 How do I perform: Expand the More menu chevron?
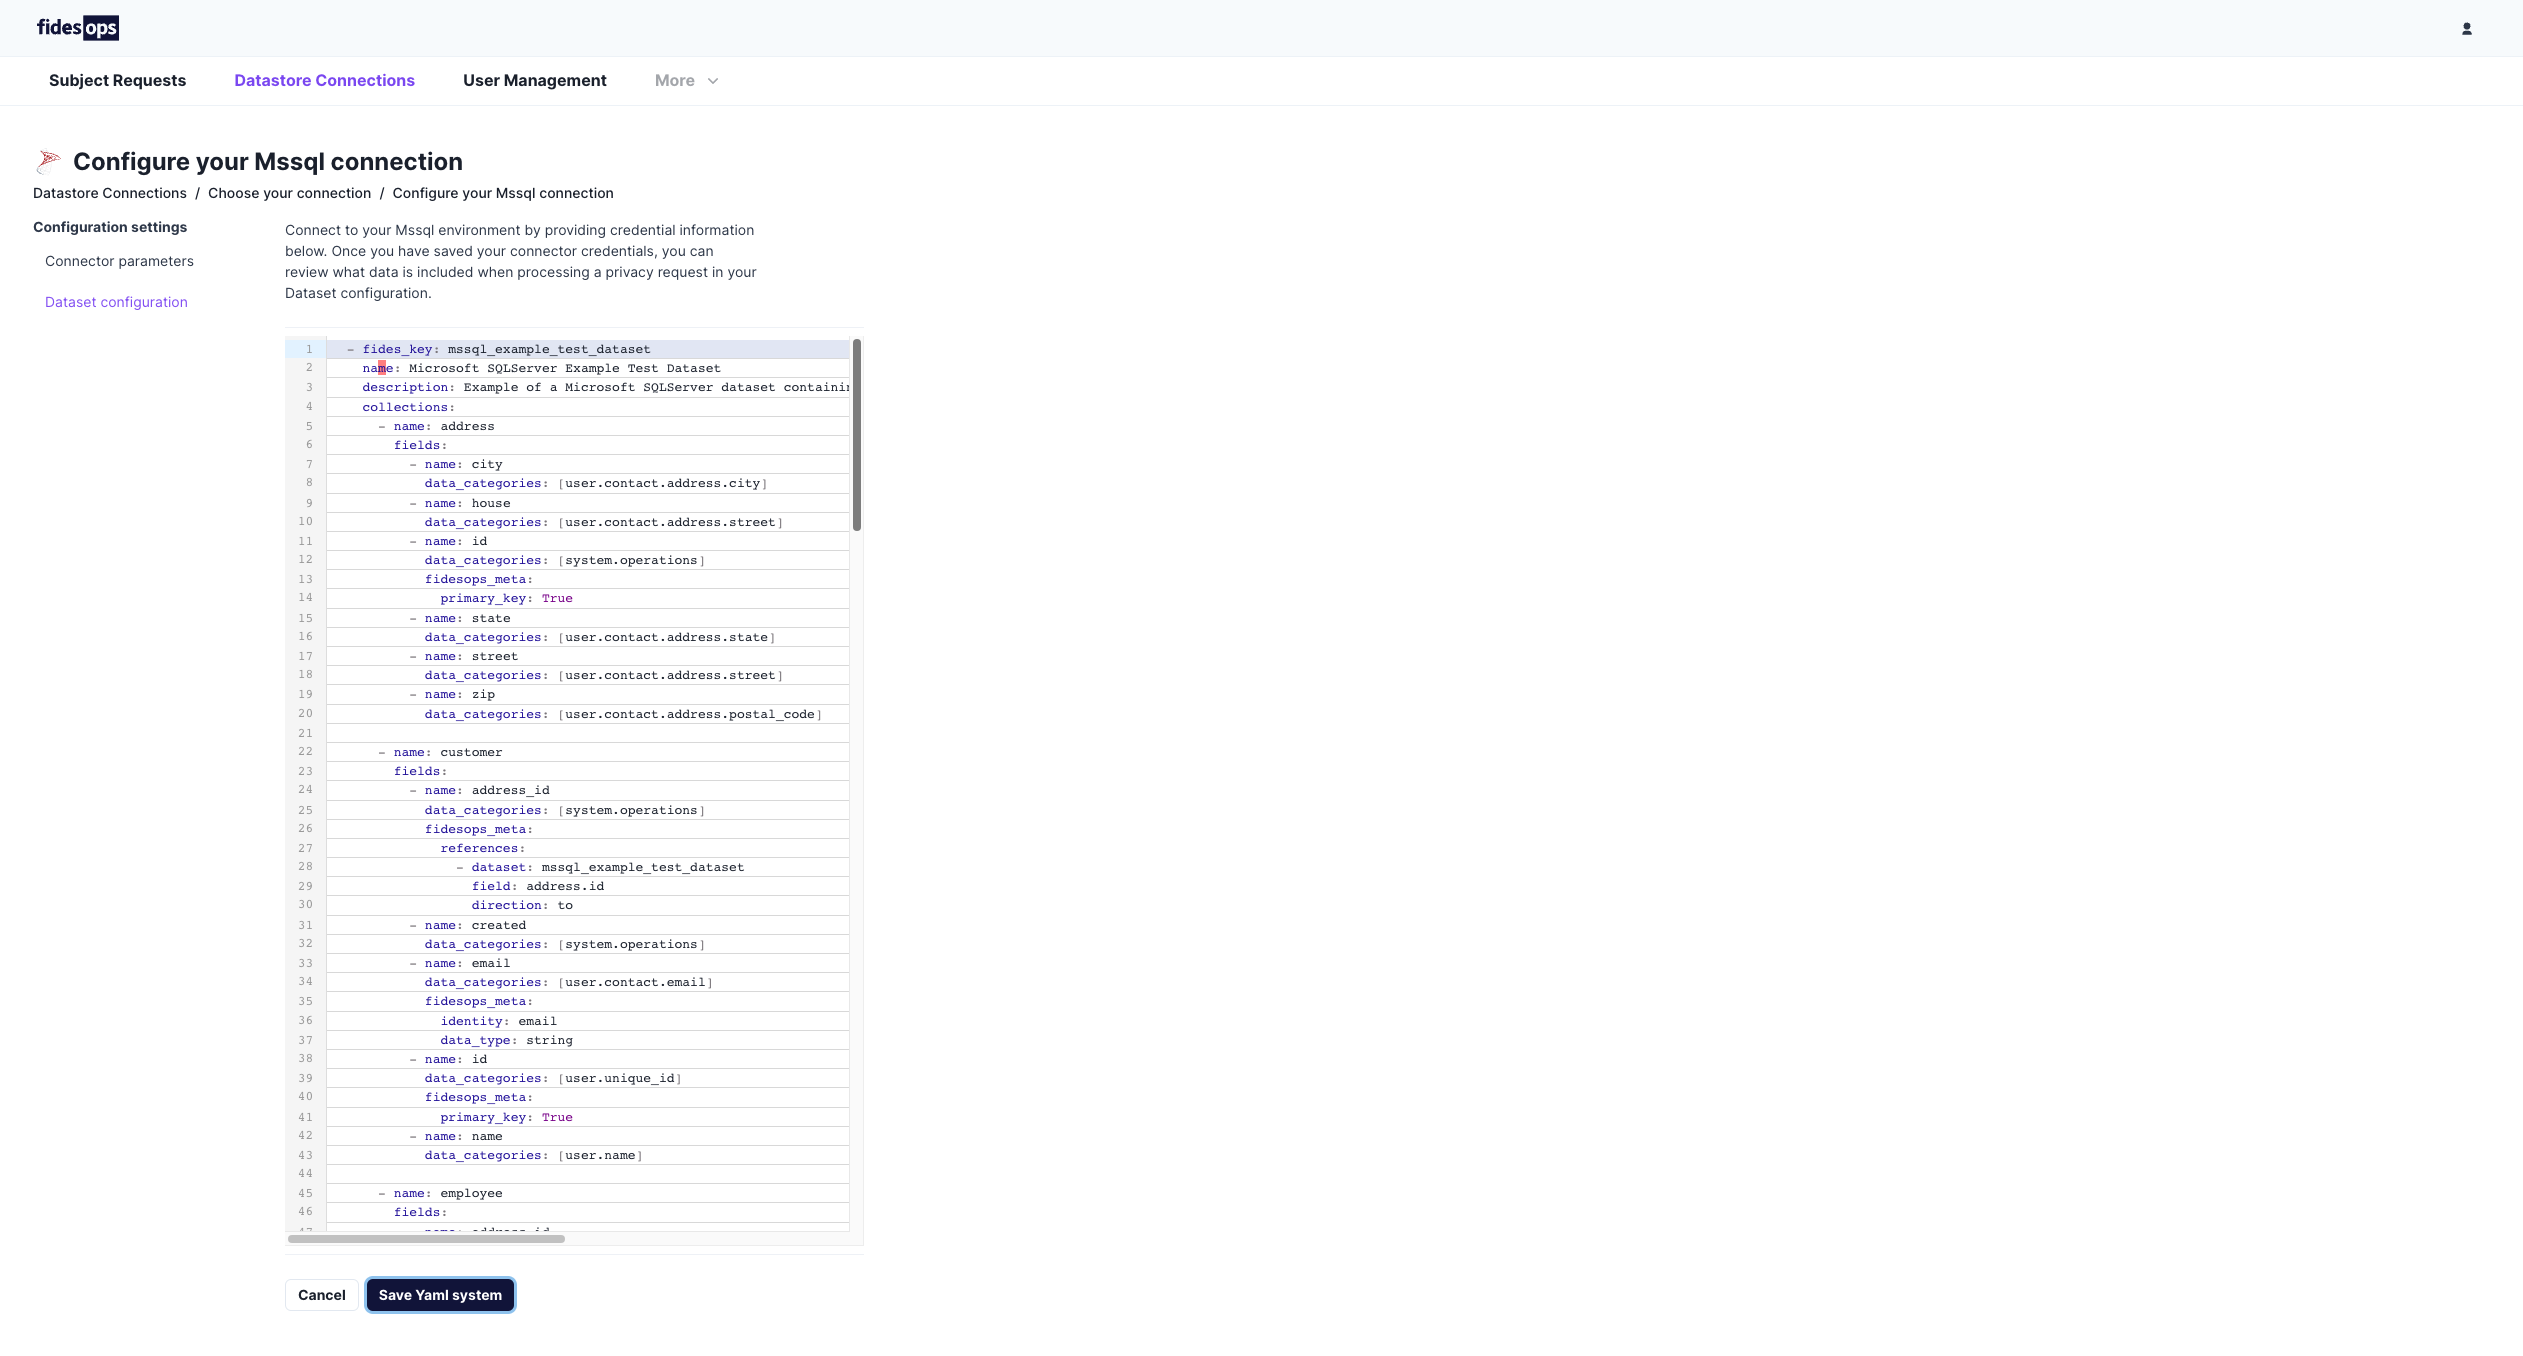[x=713, y=81]
